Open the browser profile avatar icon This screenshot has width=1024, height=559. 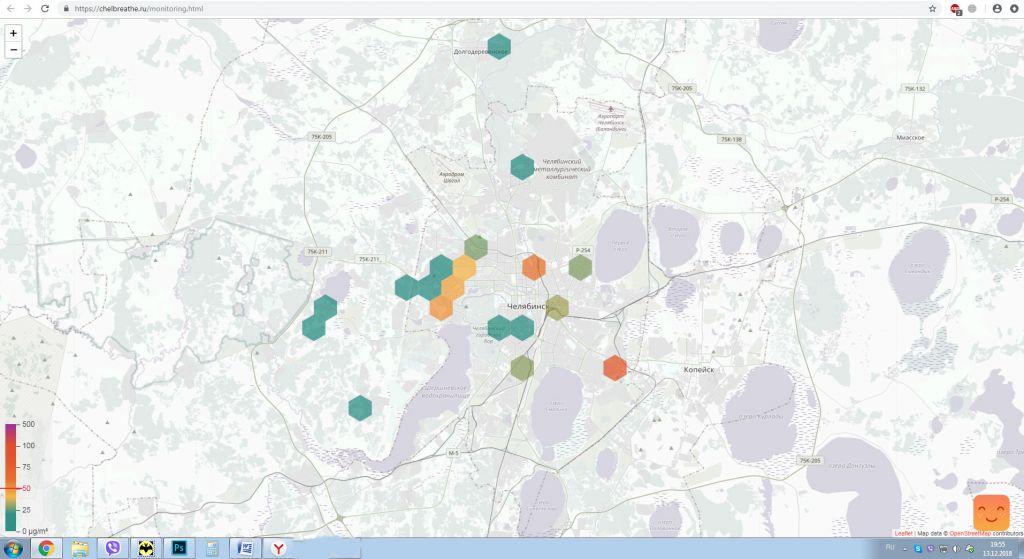[x=997, y=8]
